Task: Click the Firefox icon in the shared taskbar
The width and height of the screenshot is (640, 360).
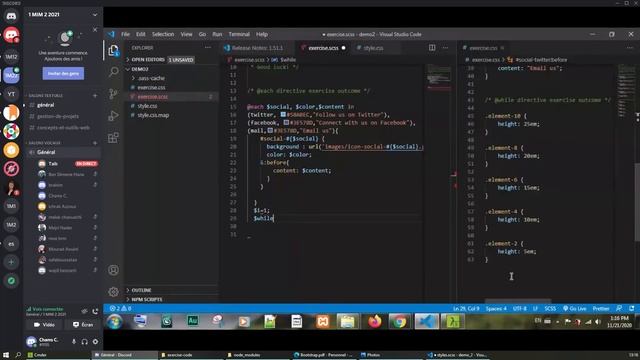Action: pyautogui.click(x=375, y=321)
